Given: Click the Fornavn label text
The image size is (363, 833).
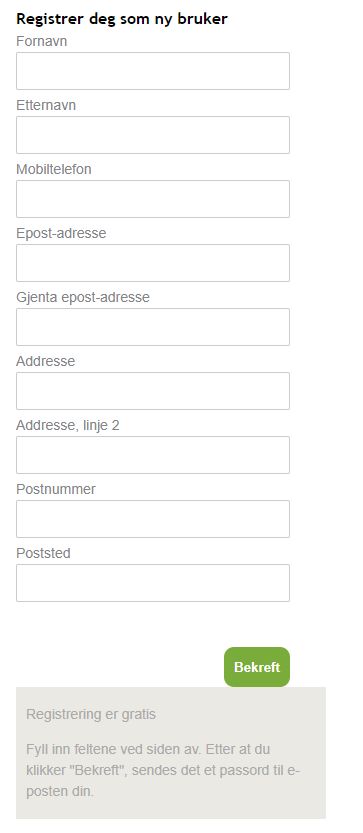Looking at the screenshot, I should pyautogui.click(x=41, y=41).
